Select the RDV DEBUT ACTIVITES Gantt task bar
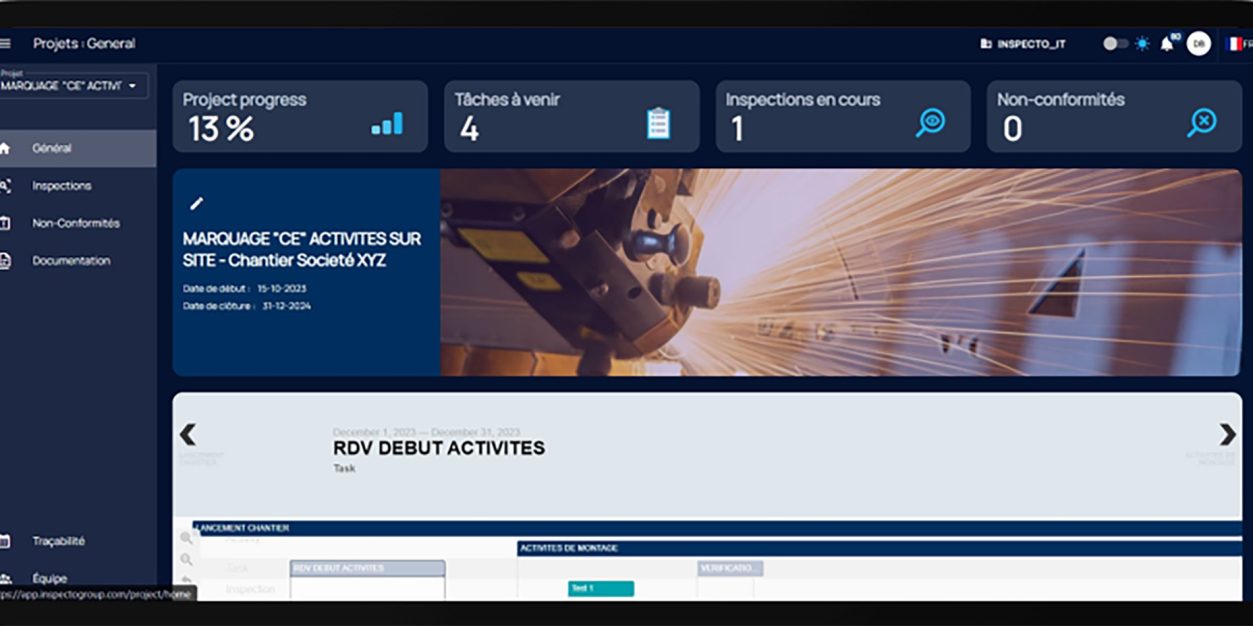The height and width of the screenshot is (626, 1253). pyautogui.click(x=367, y=568)
